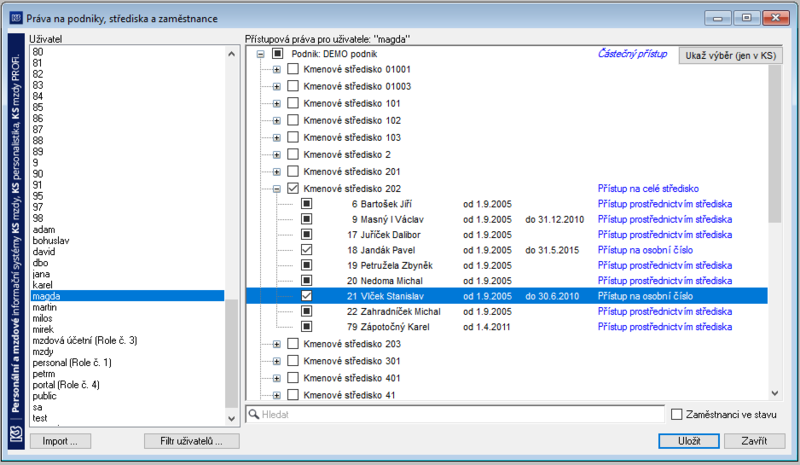
Task: Select row 22 Zahradníček Michal
Action: click(x=507, y=311)
